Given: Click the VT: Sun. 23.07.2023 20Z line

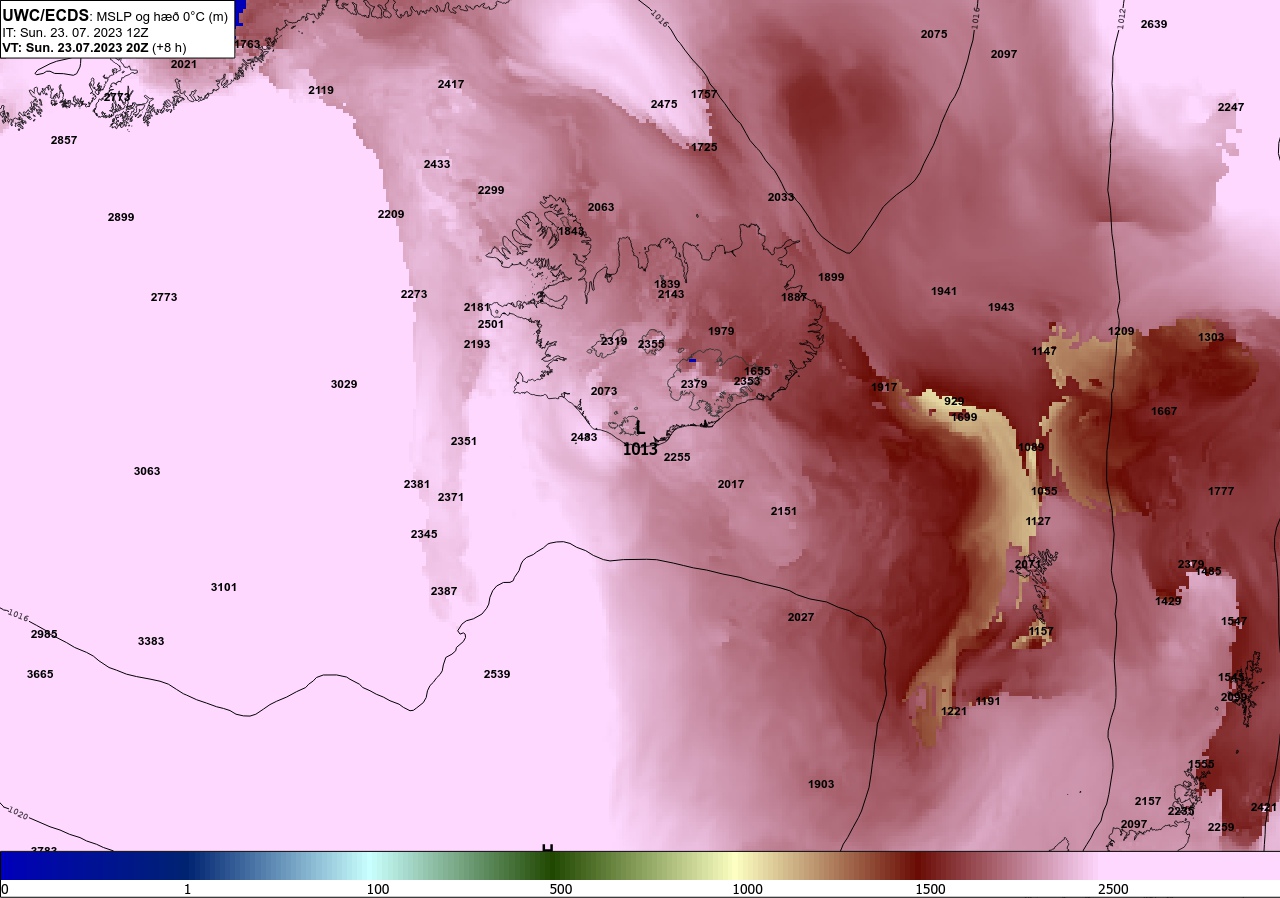Looking at the screenshot, I should (x=94, y=47).
